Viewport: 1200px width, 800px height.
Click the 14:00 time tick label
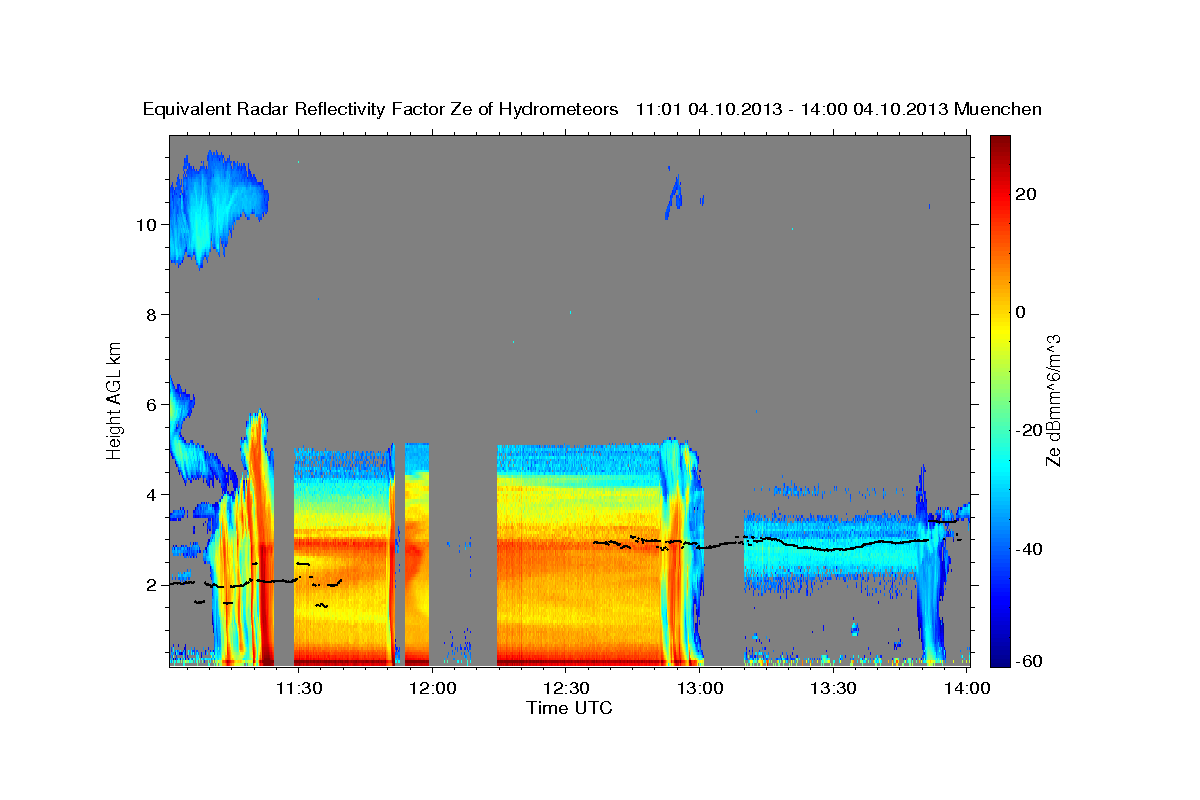[x=967, y=689]
